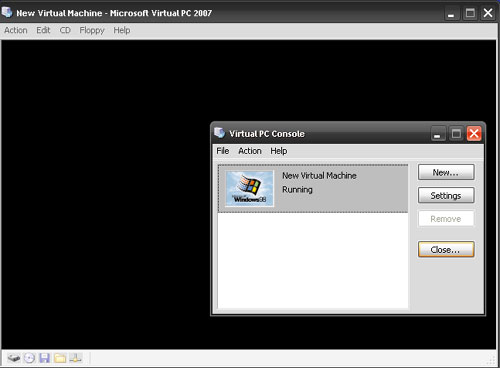
Task: Click the 'Running' status text
Action: [x=297, y=190]
